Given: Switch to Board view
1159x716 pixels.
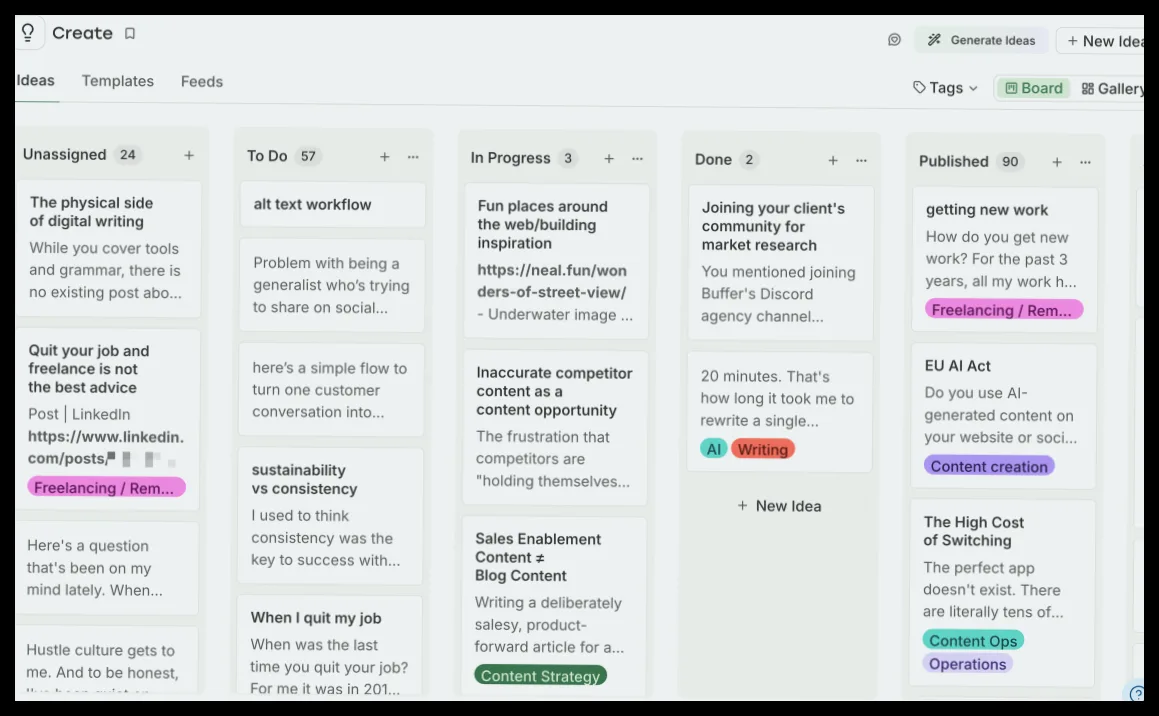Looking at the screenshot, I should tap(1033, 88).
